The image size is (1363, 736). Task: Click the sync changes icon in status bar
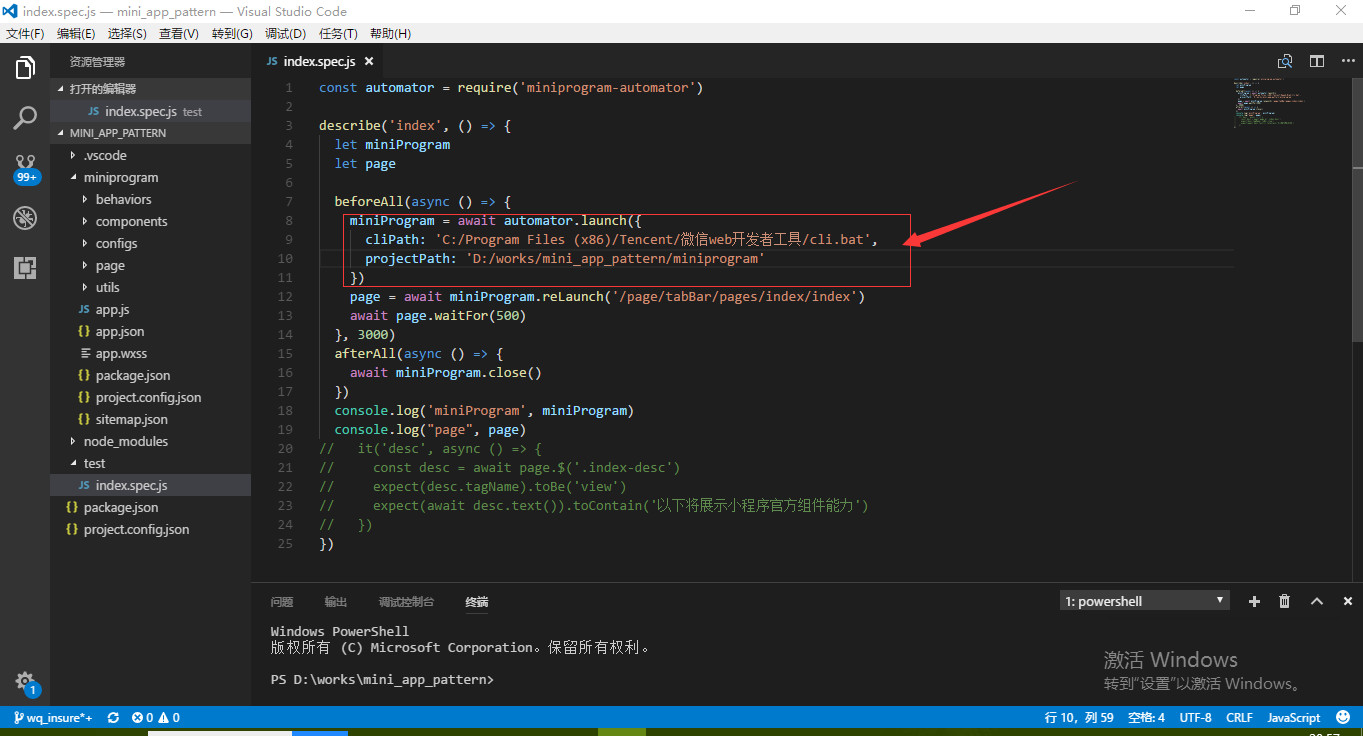click(x=113, y=717)
